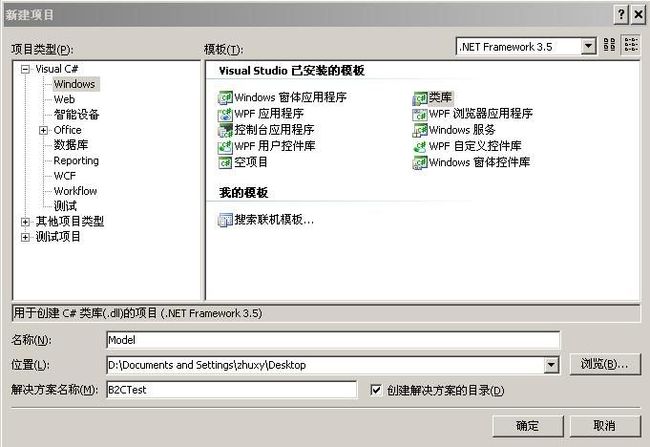The image size is (650, 447).
Task: Select the 控制台应用程序 label text
Action: point(274,130)
